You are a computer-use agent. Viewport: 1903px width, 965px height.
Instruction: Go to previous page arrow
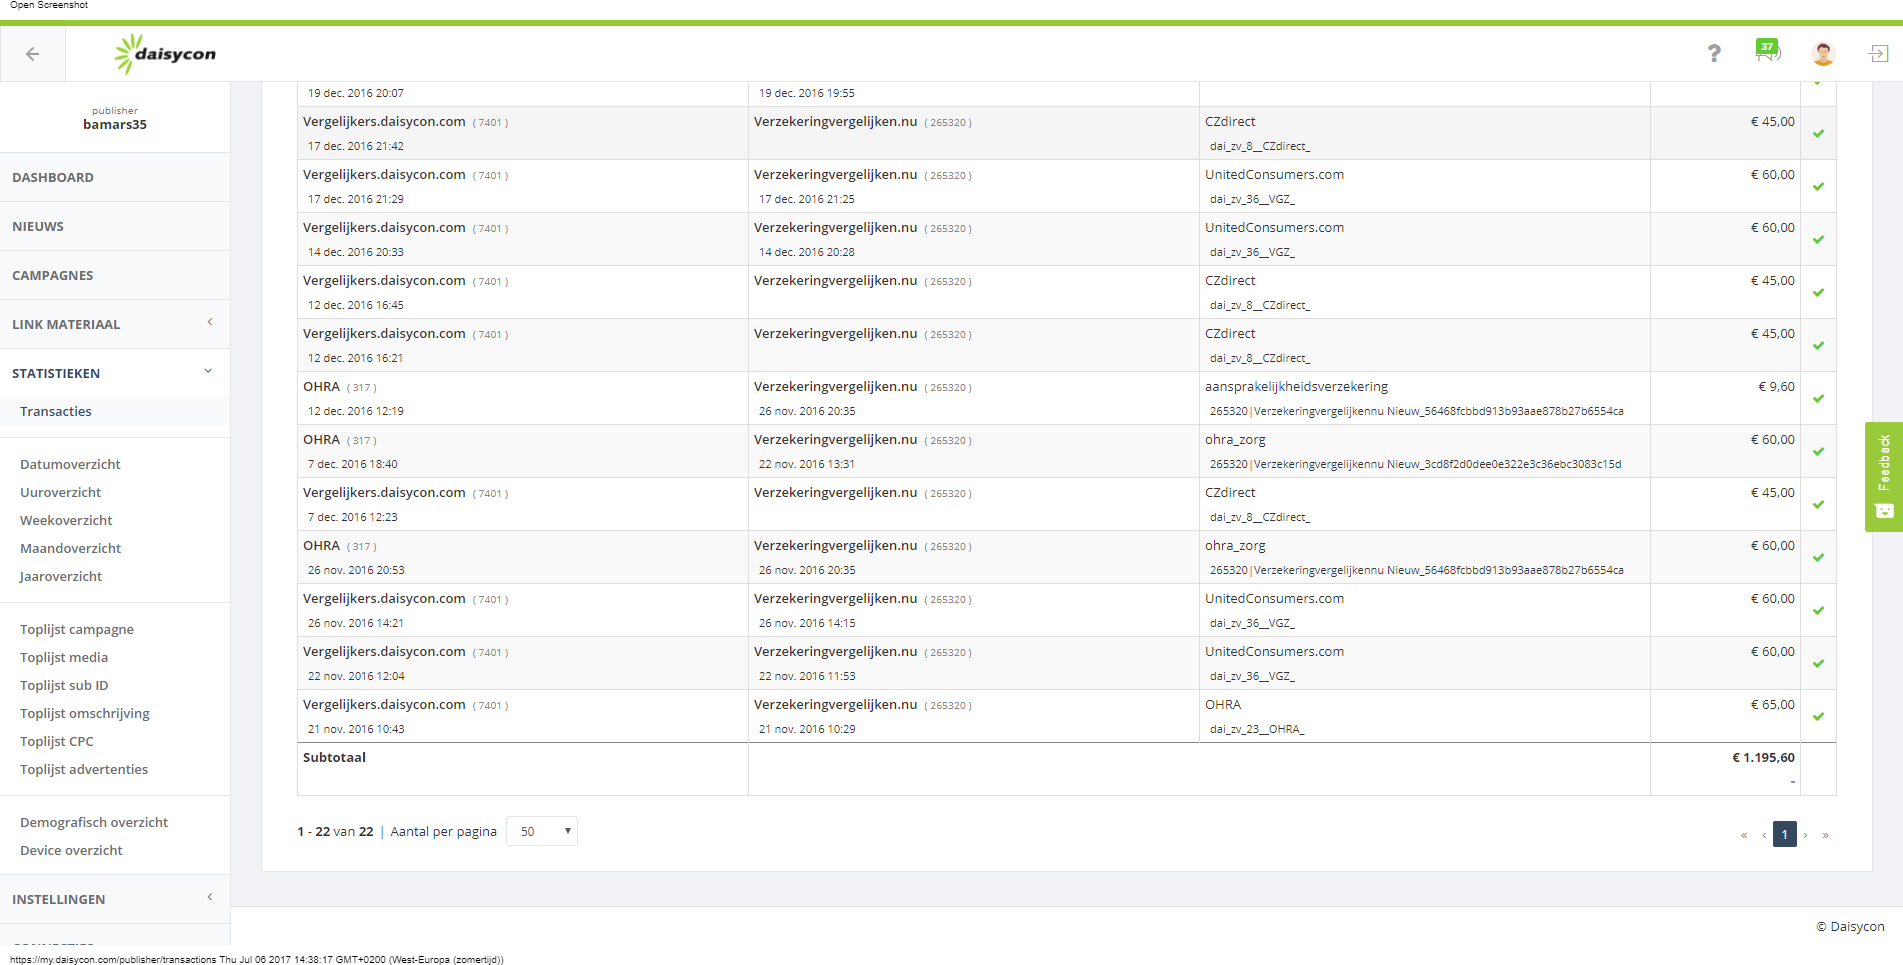pyautogui.click(x=1764, y=835)
